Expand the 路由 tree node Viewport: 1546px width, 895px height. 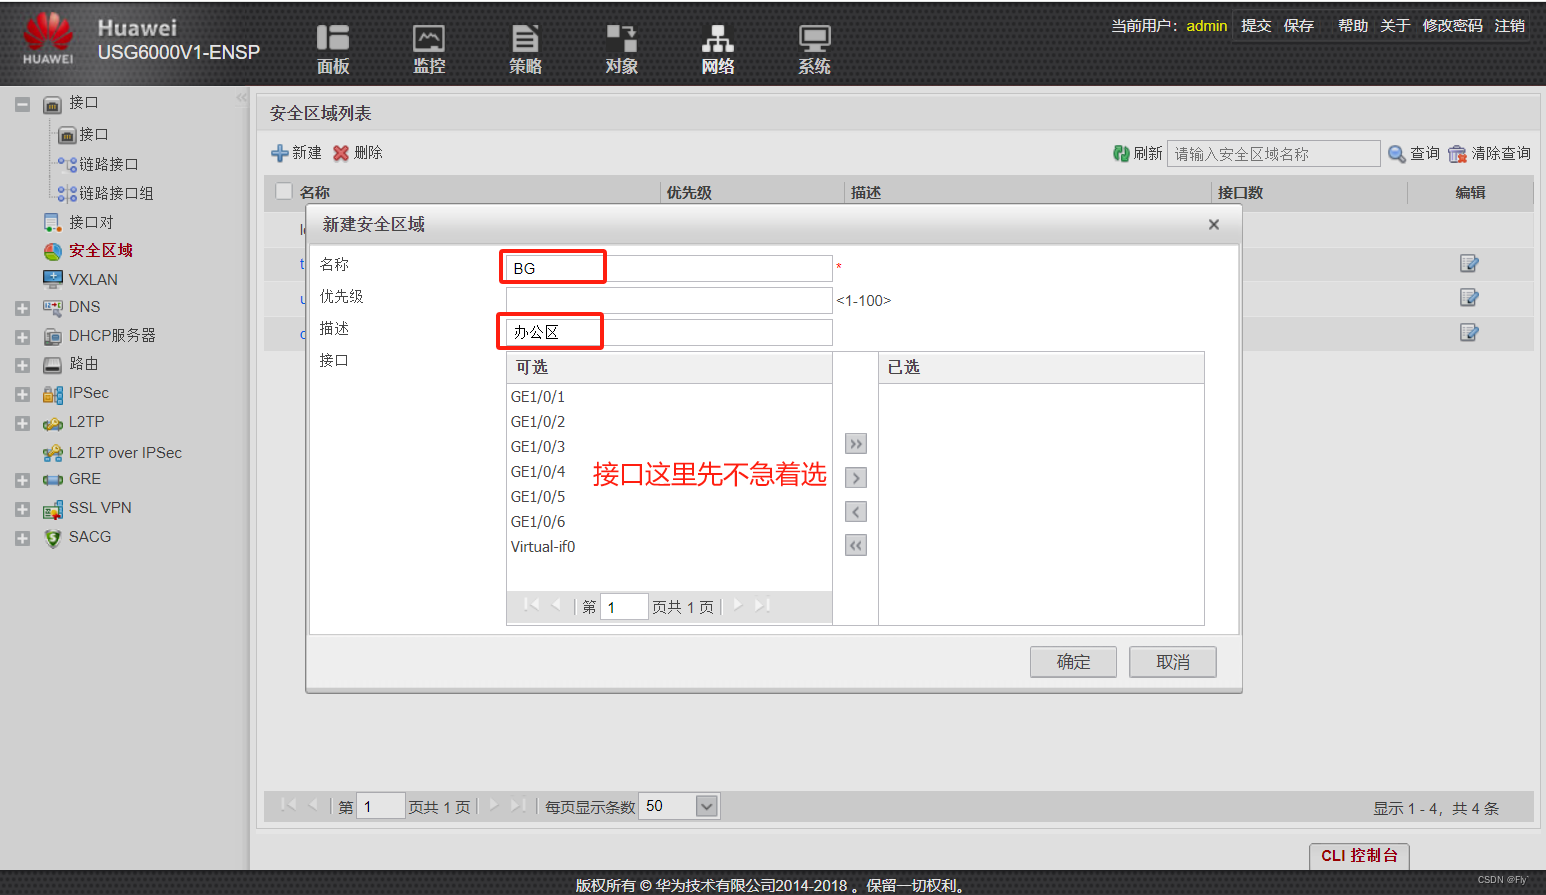click(22, 366)
